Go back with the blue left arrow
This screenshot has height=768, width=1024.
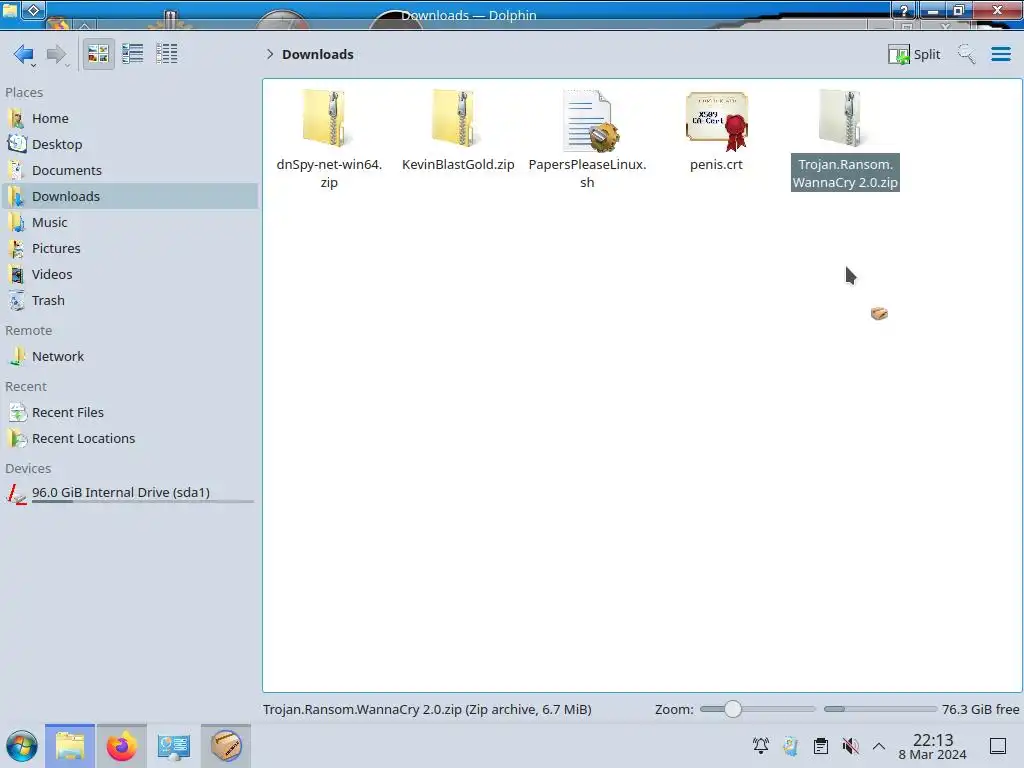(24, 54)
